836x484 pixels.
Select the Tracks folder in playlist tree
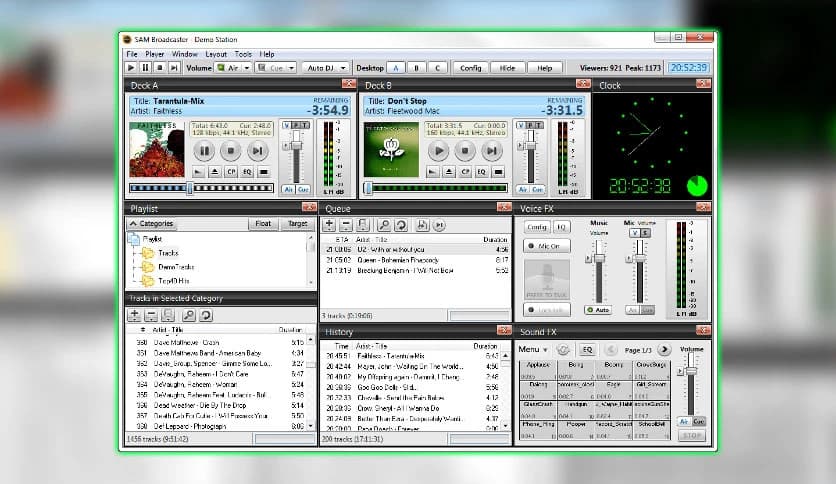pos(168,253)
